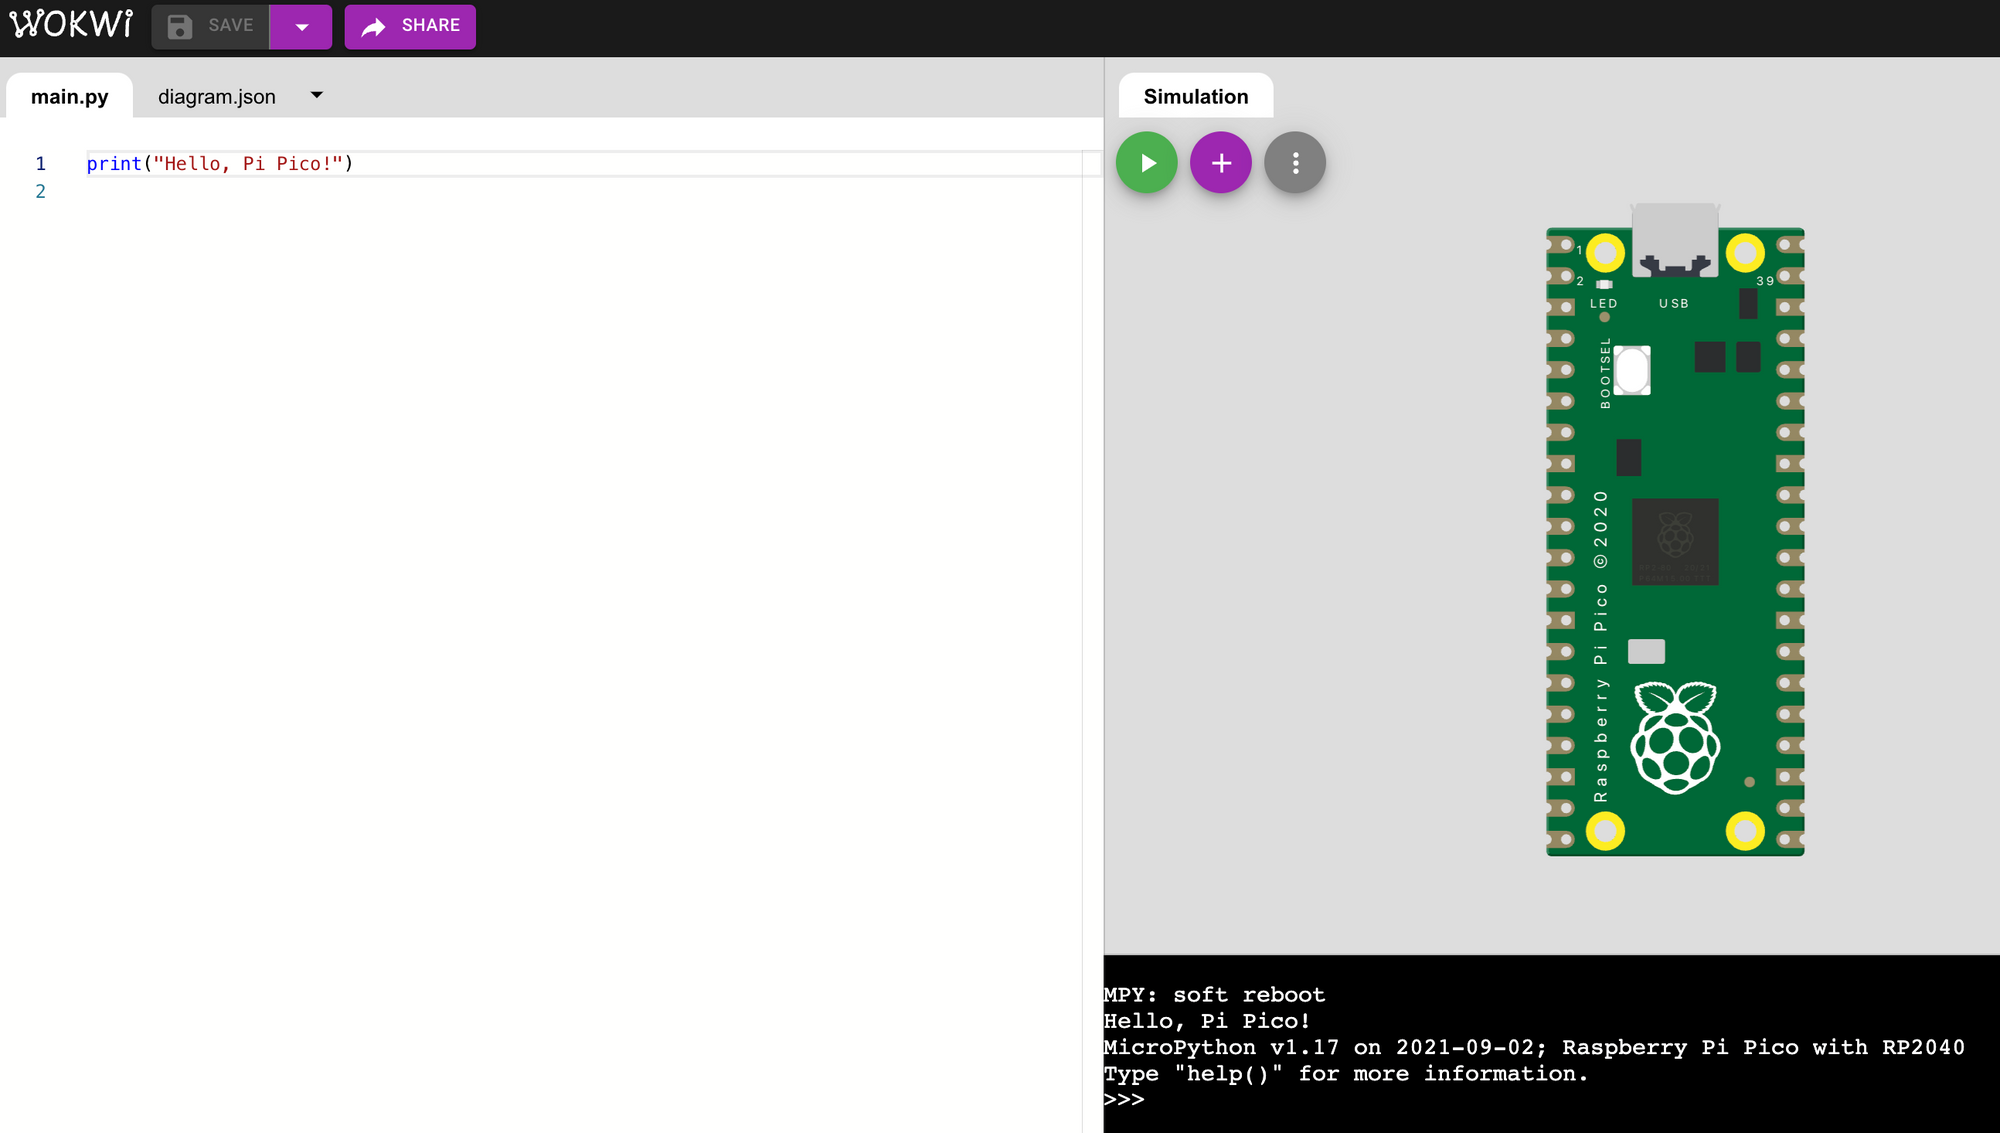Click the SHARE button
The width and height of the screenshot is (2000, 1133).
(x=410, y=26)
